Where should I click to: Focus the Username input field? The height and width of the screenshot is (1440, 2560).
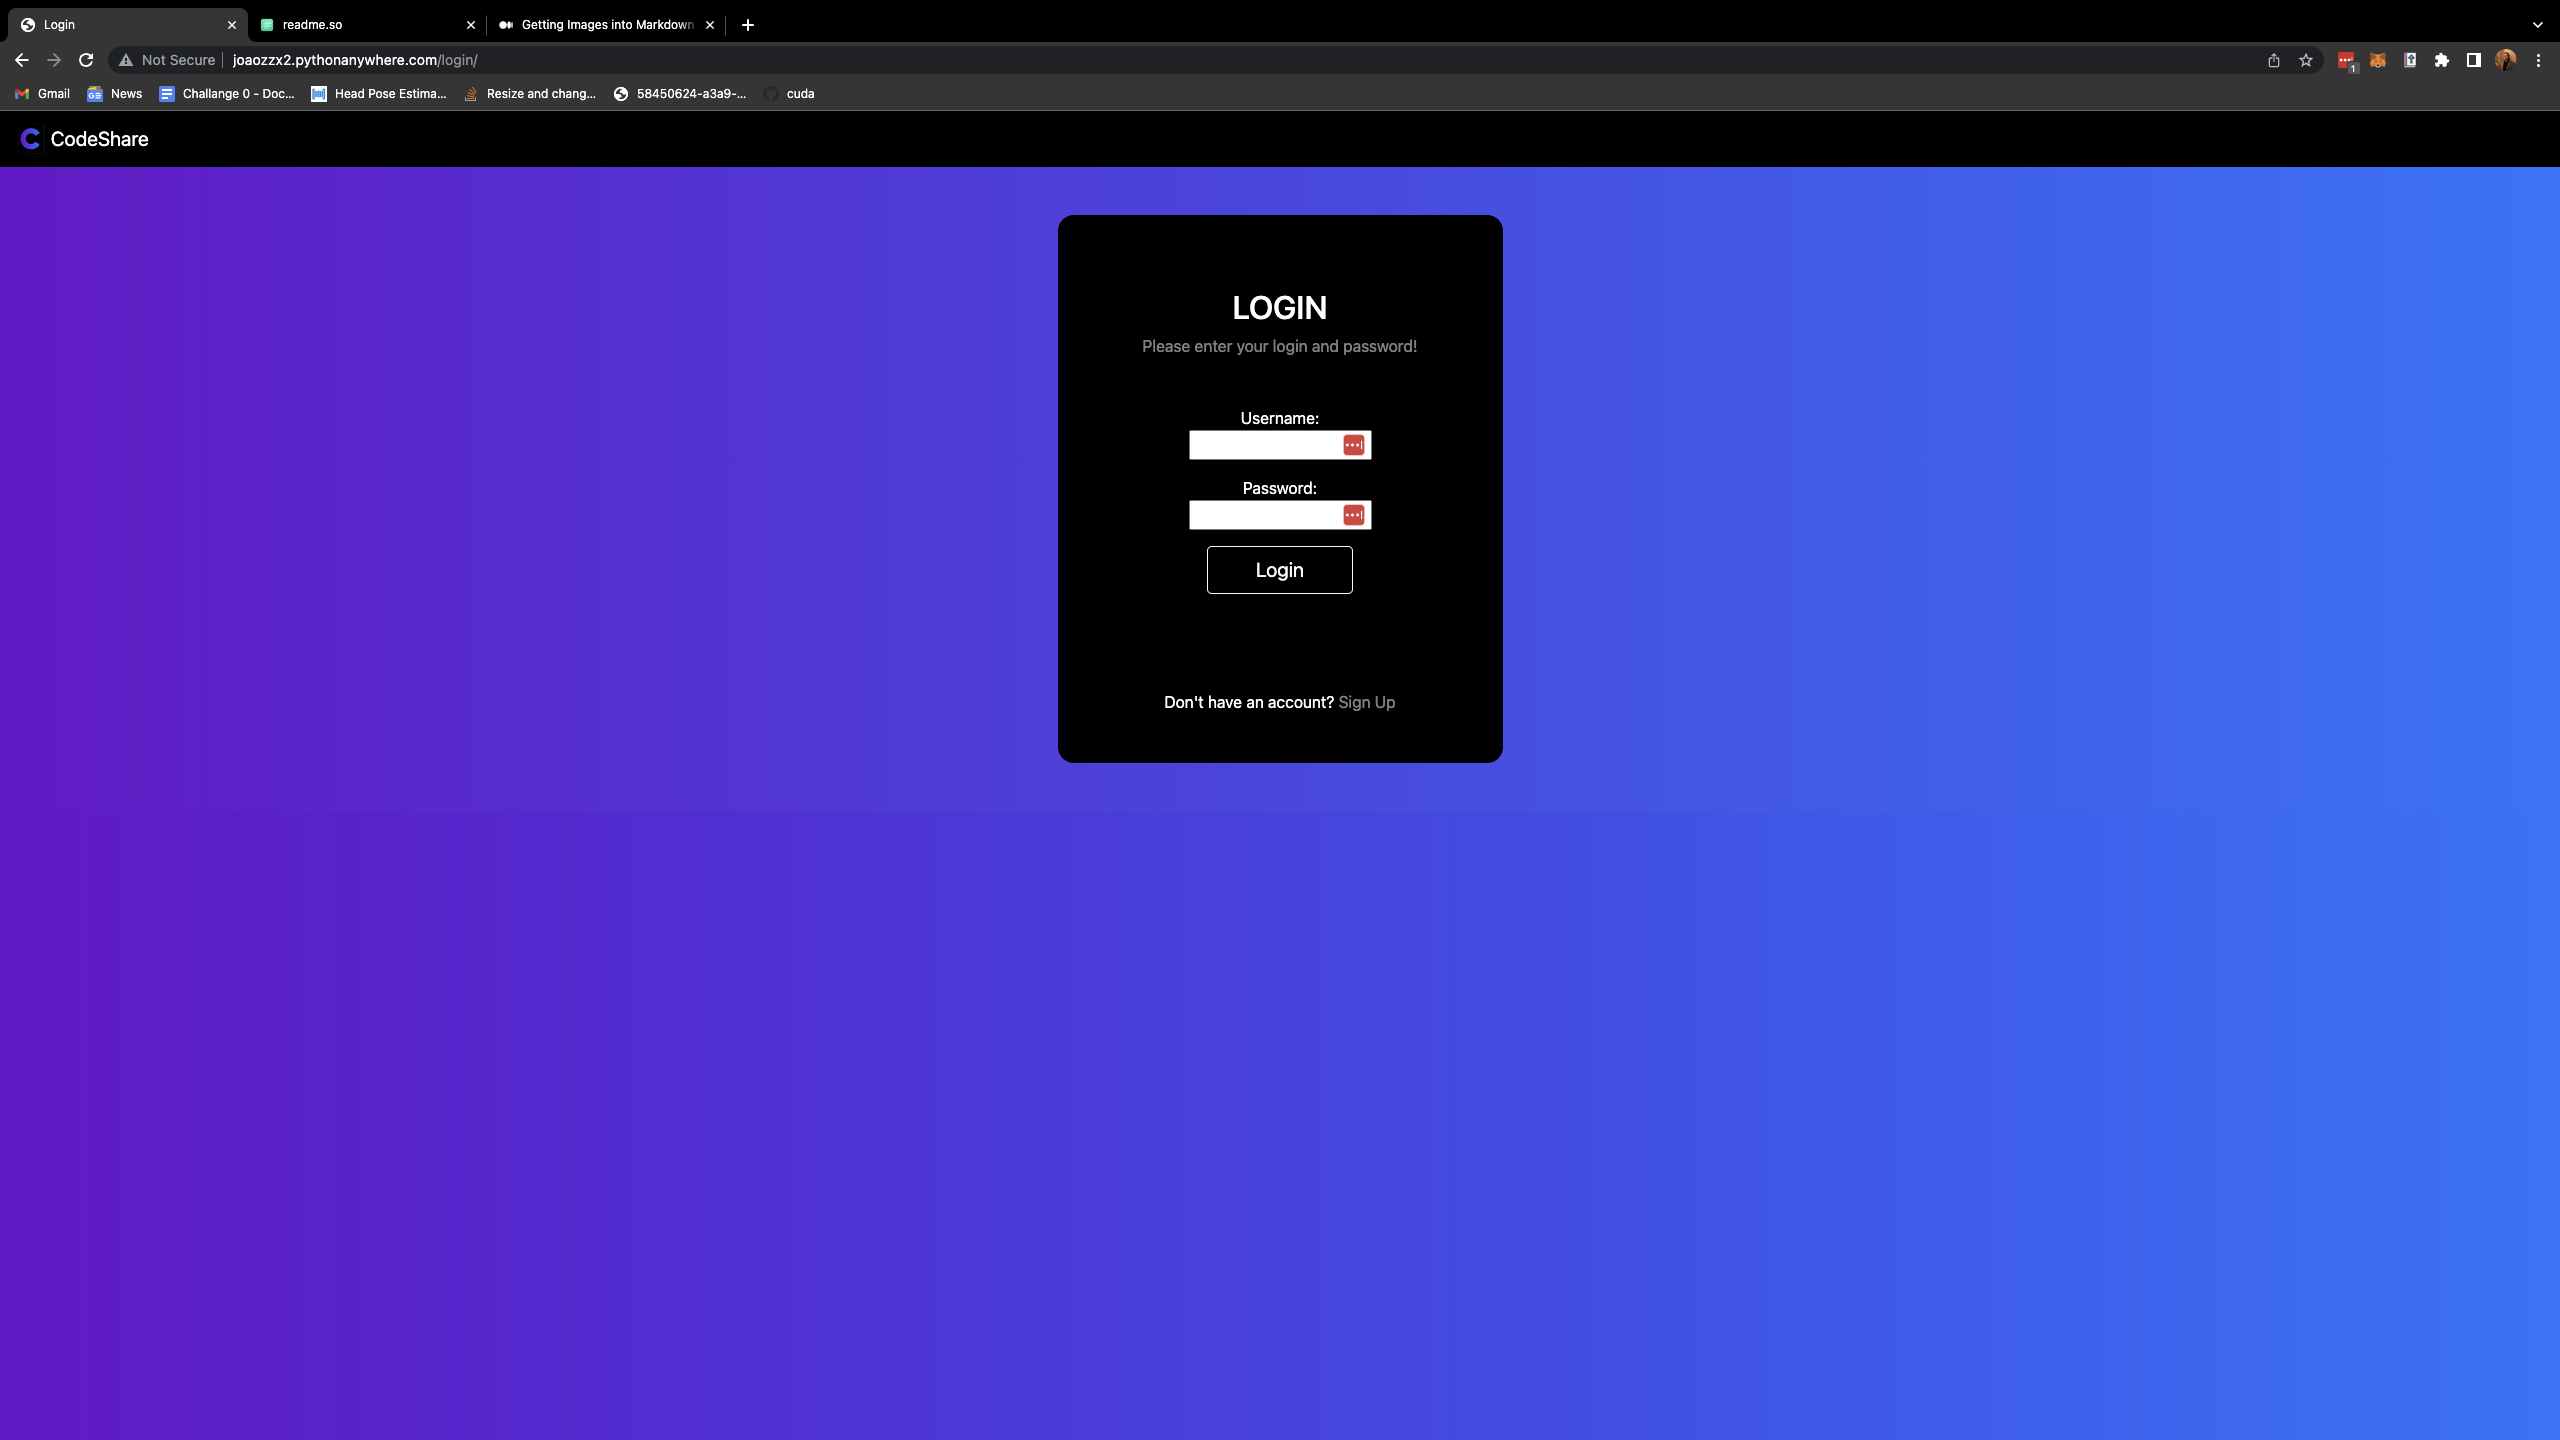coord(1264,445)
